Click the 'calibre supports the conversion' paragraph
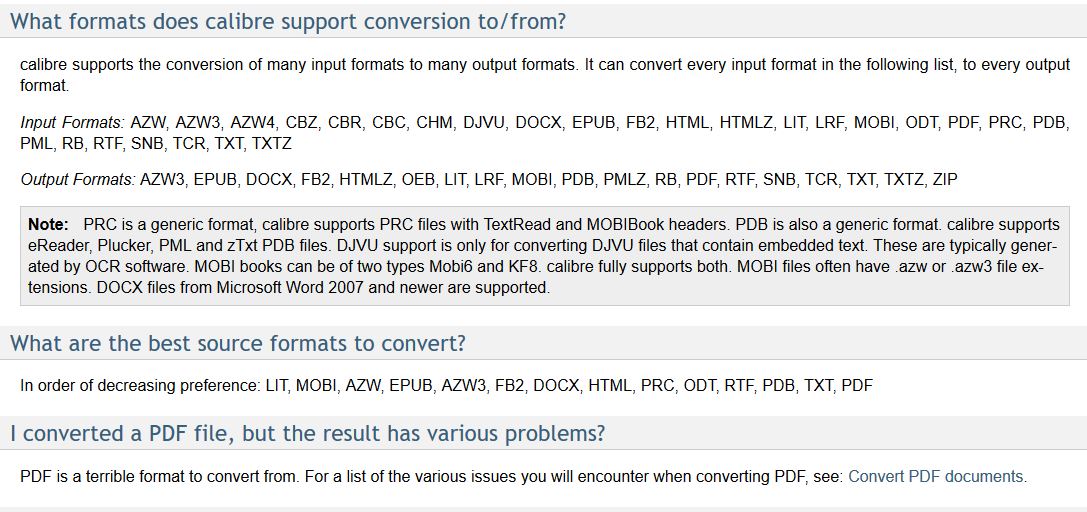This screenshot has width=1087, height=512. click(x=300, y=65)
